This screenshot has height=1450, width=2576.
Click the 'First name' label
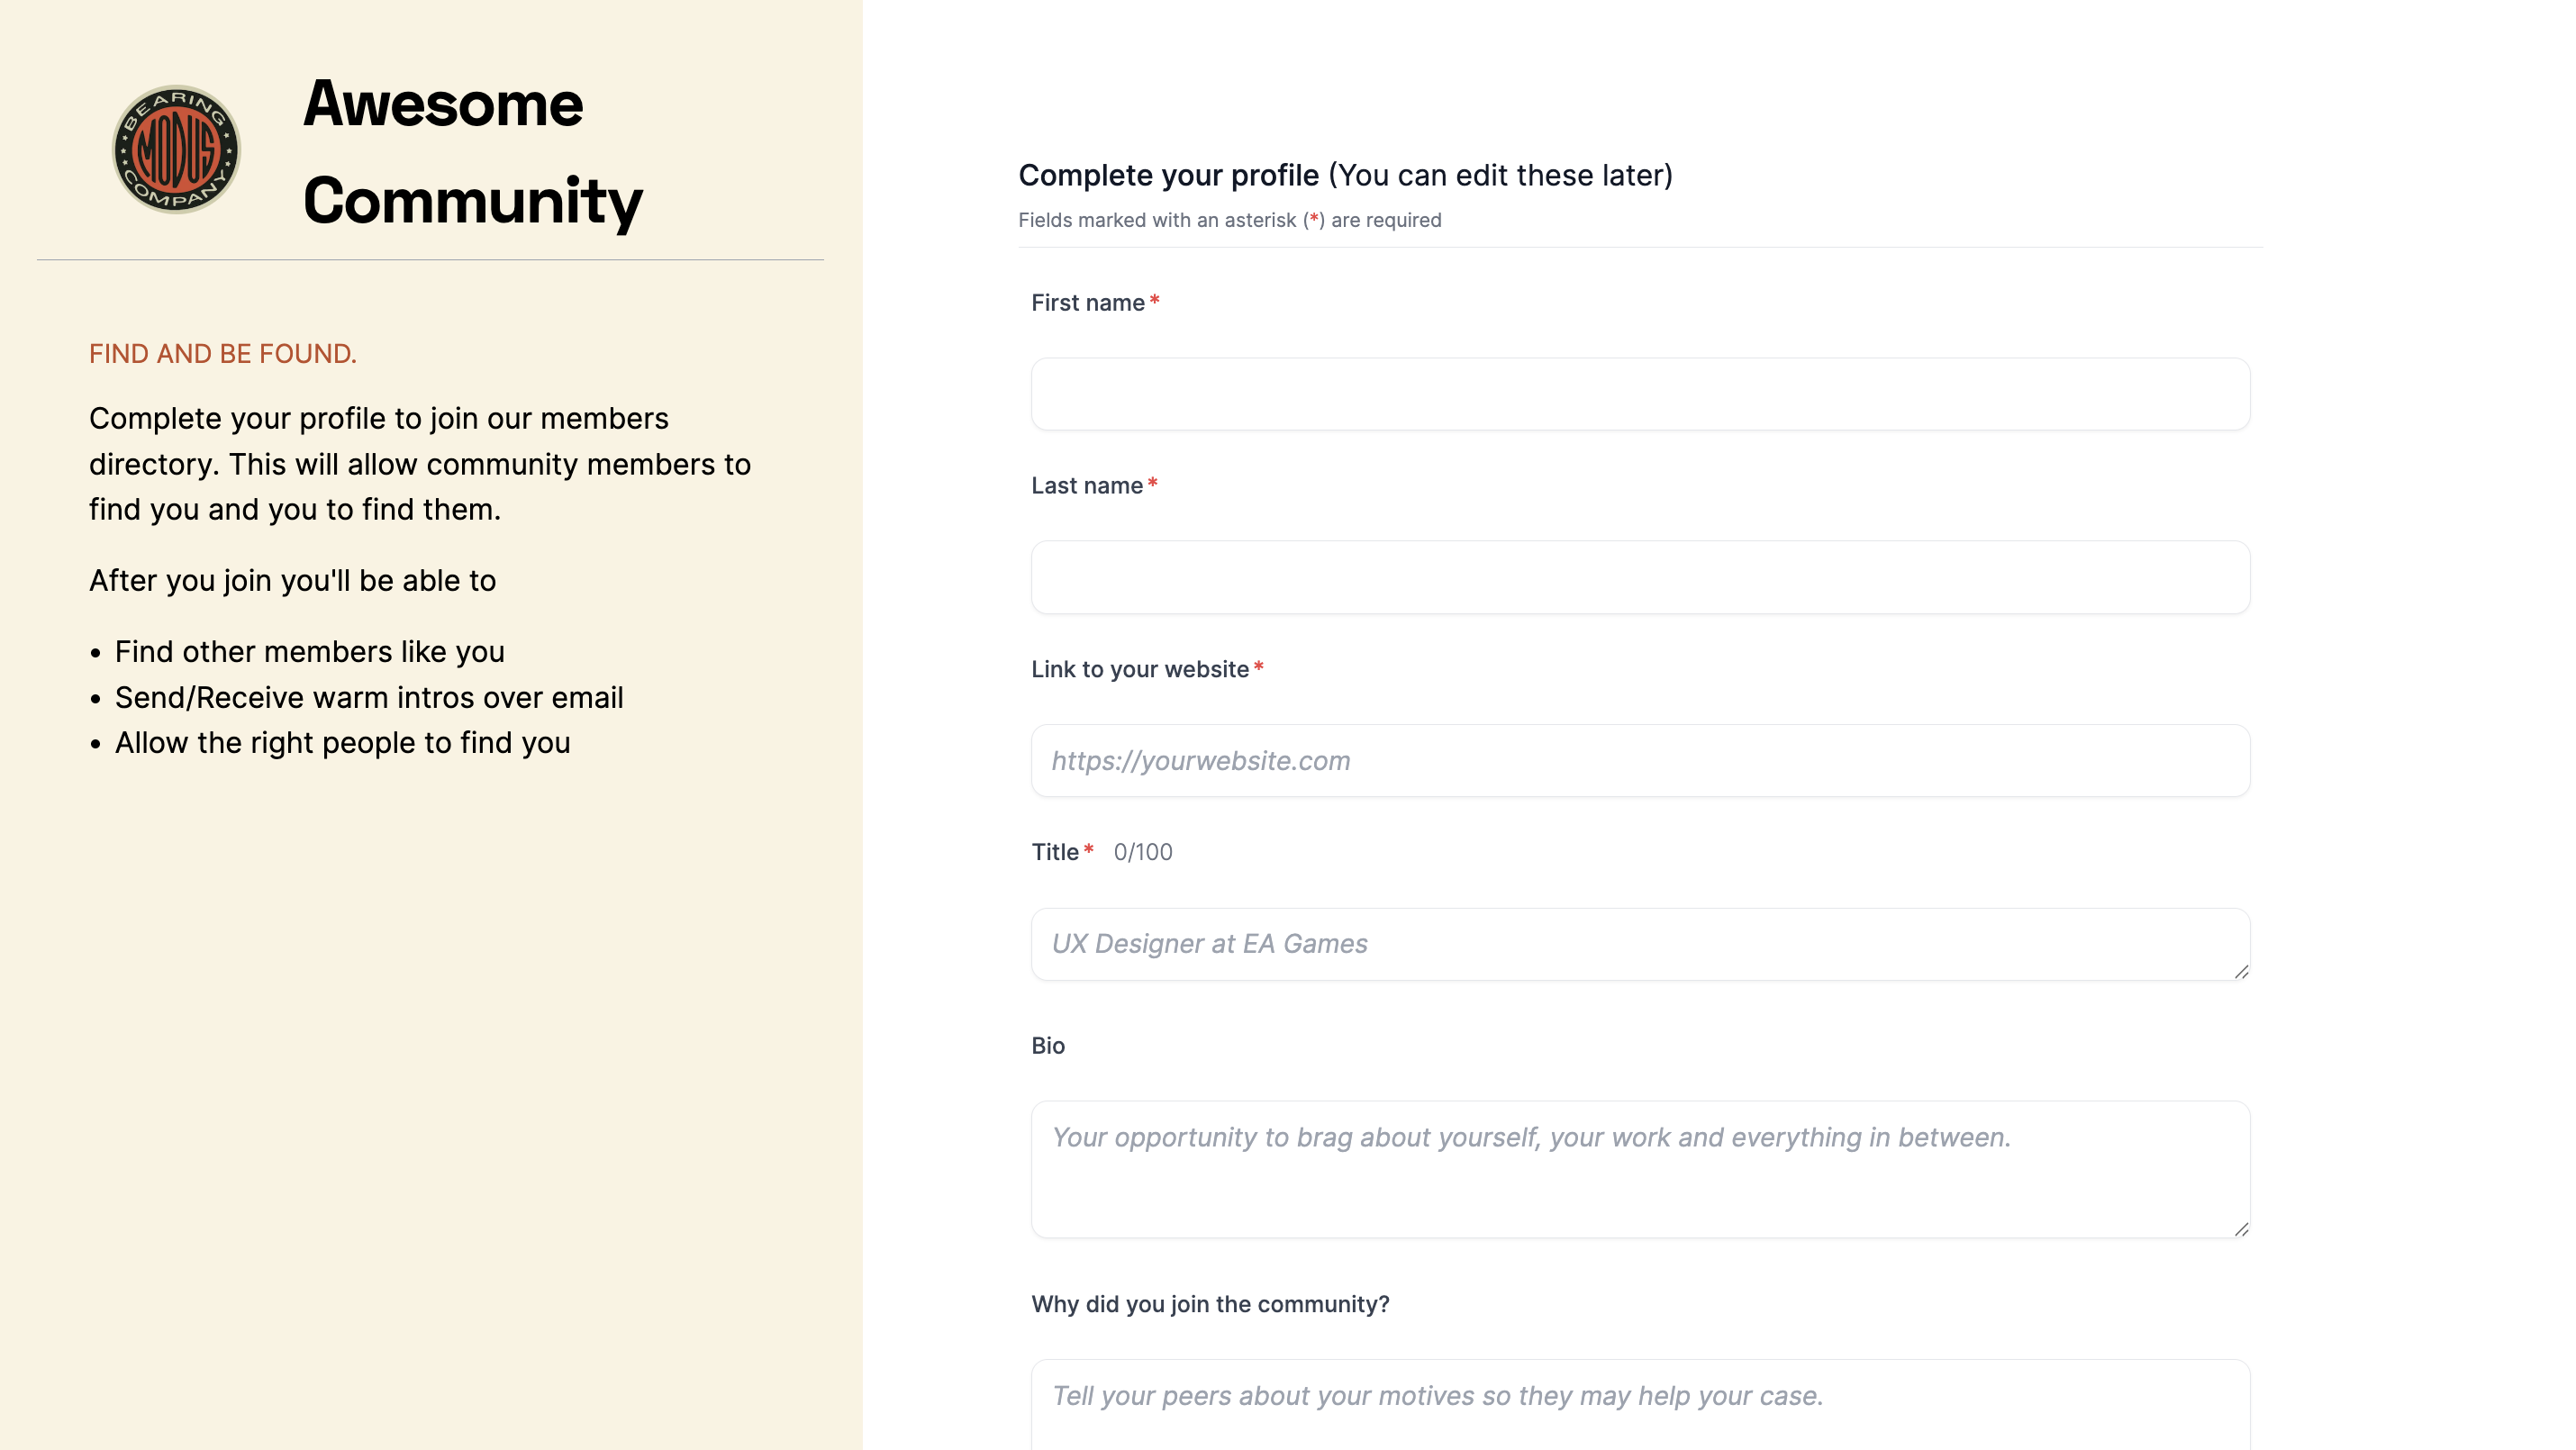click(1088, 303)
